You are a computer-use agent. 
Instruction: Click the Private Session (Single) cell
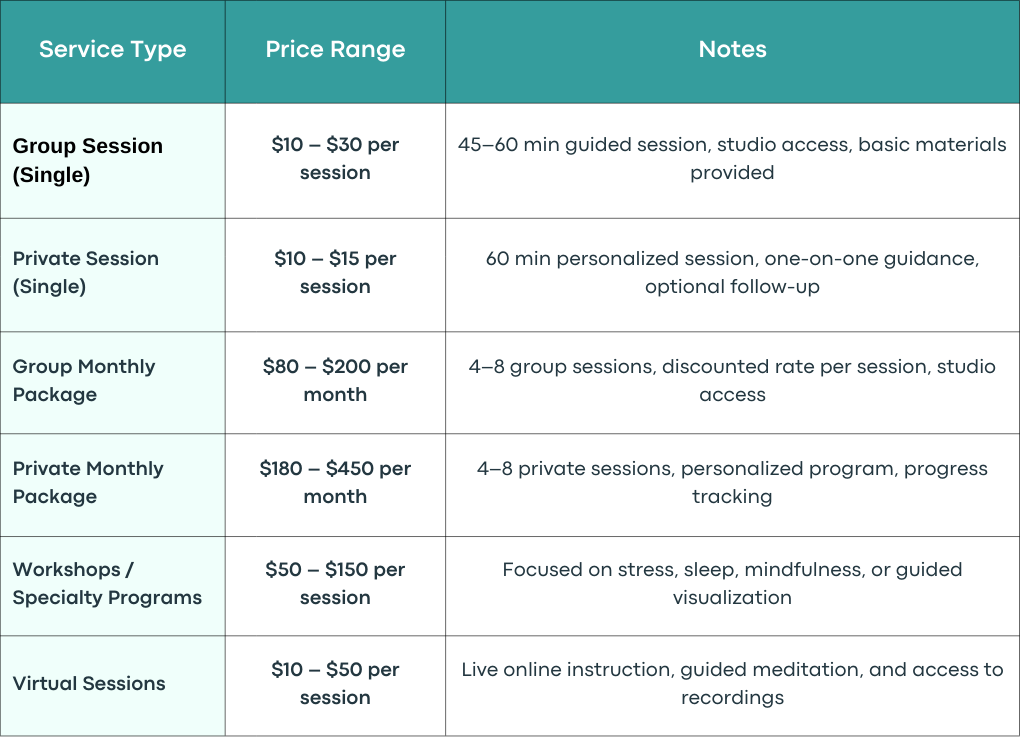(113, 275)
